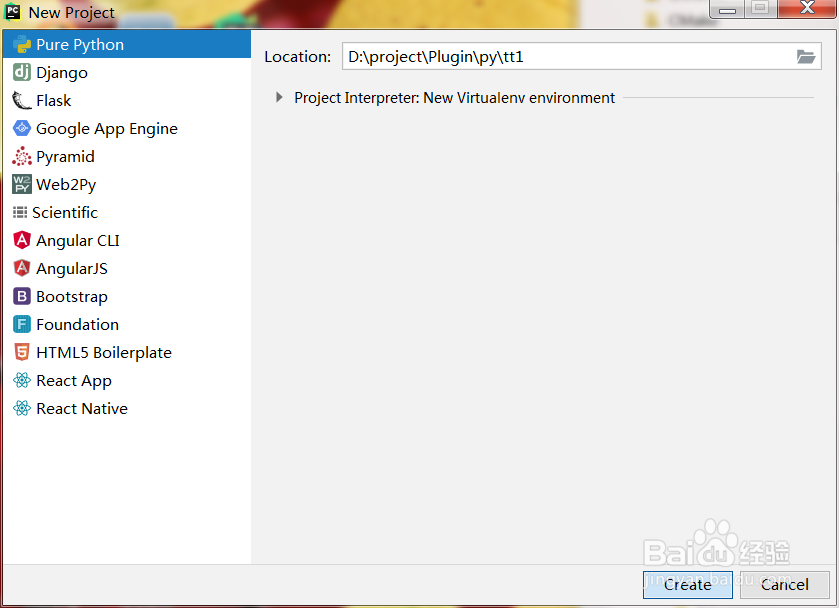Click Project Interpreter: New Virtualenv environment label

pyautogui.click(x=454, y=98)
